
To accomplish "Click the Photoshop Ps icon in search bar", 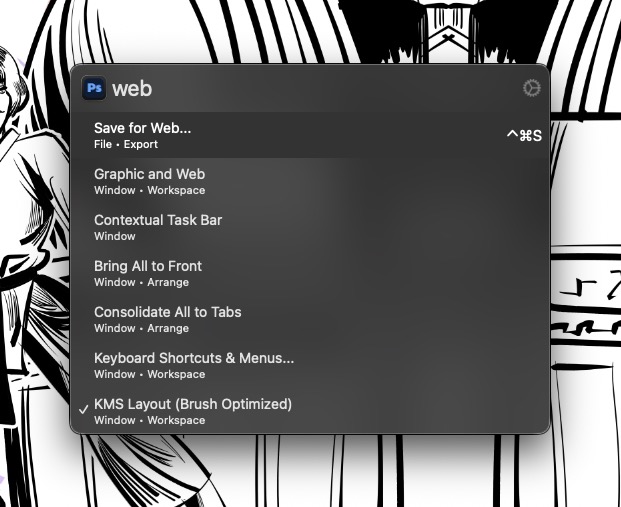I will [x=94, y=88].
